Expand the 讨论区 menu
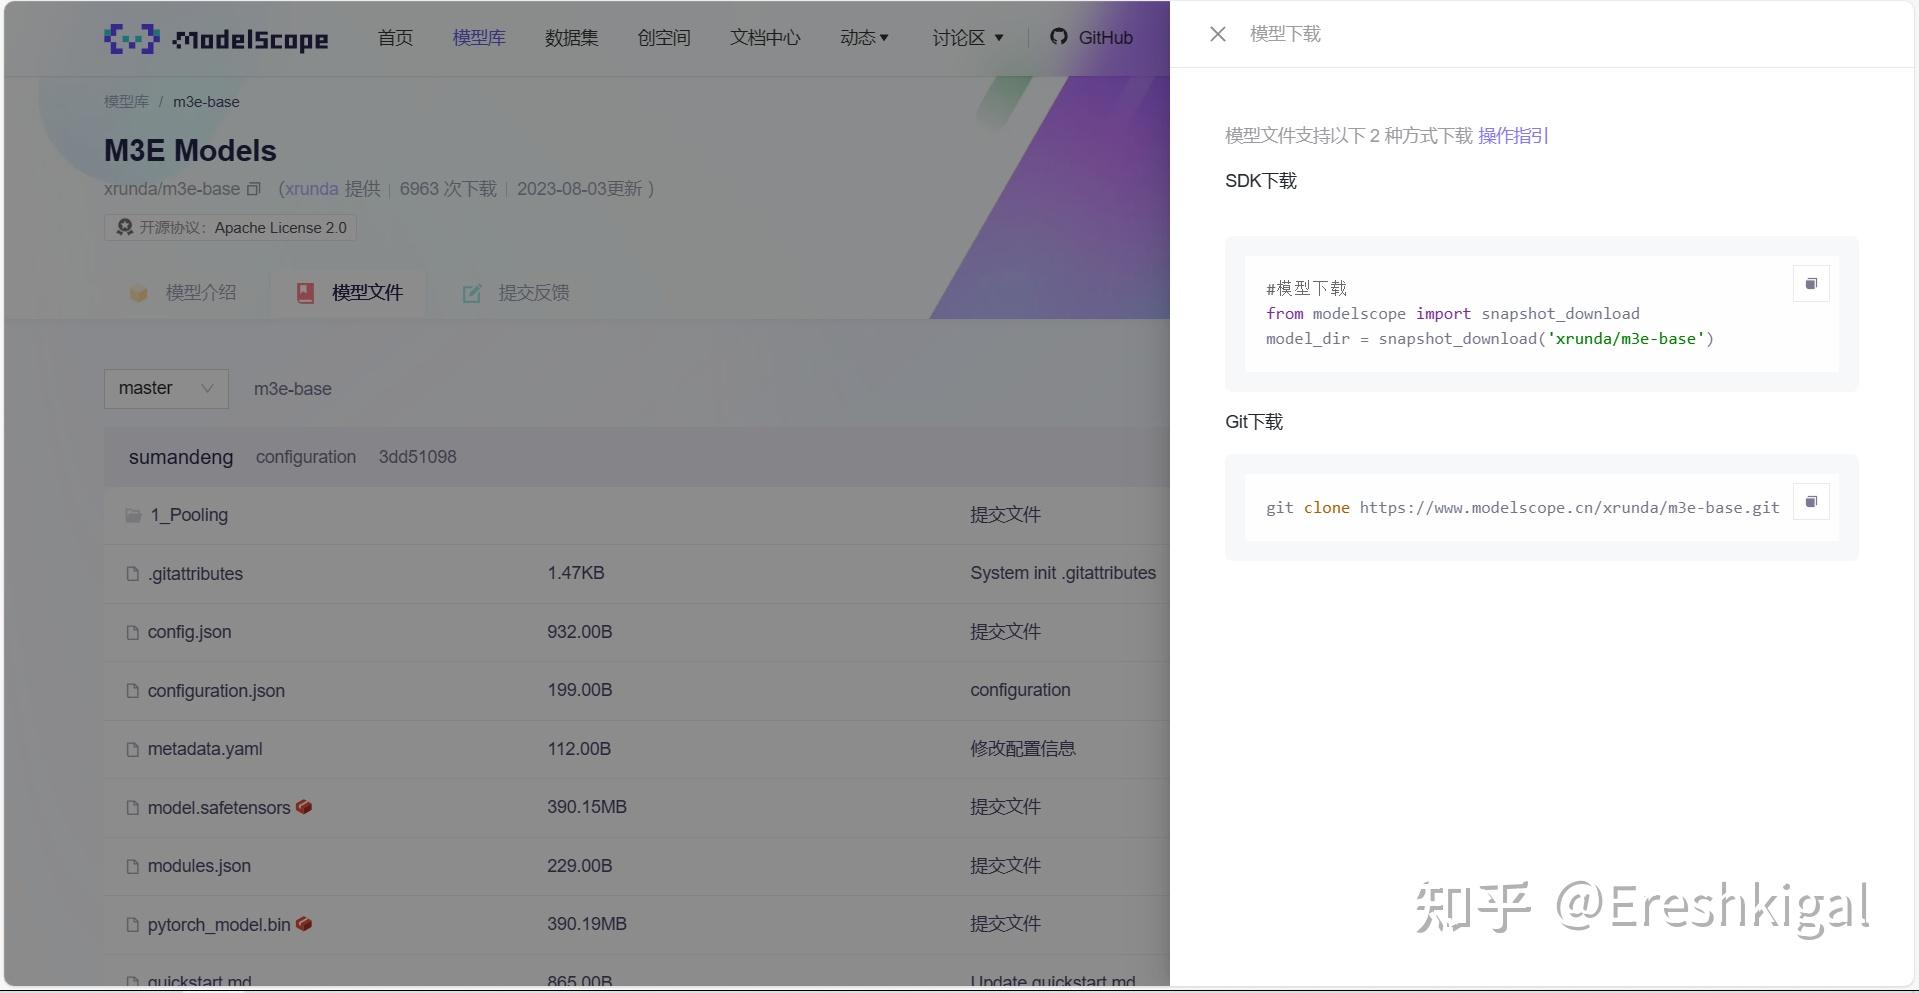Image resolution: width=1919 pixels, height=993 pixels. [x=967, y=37]
